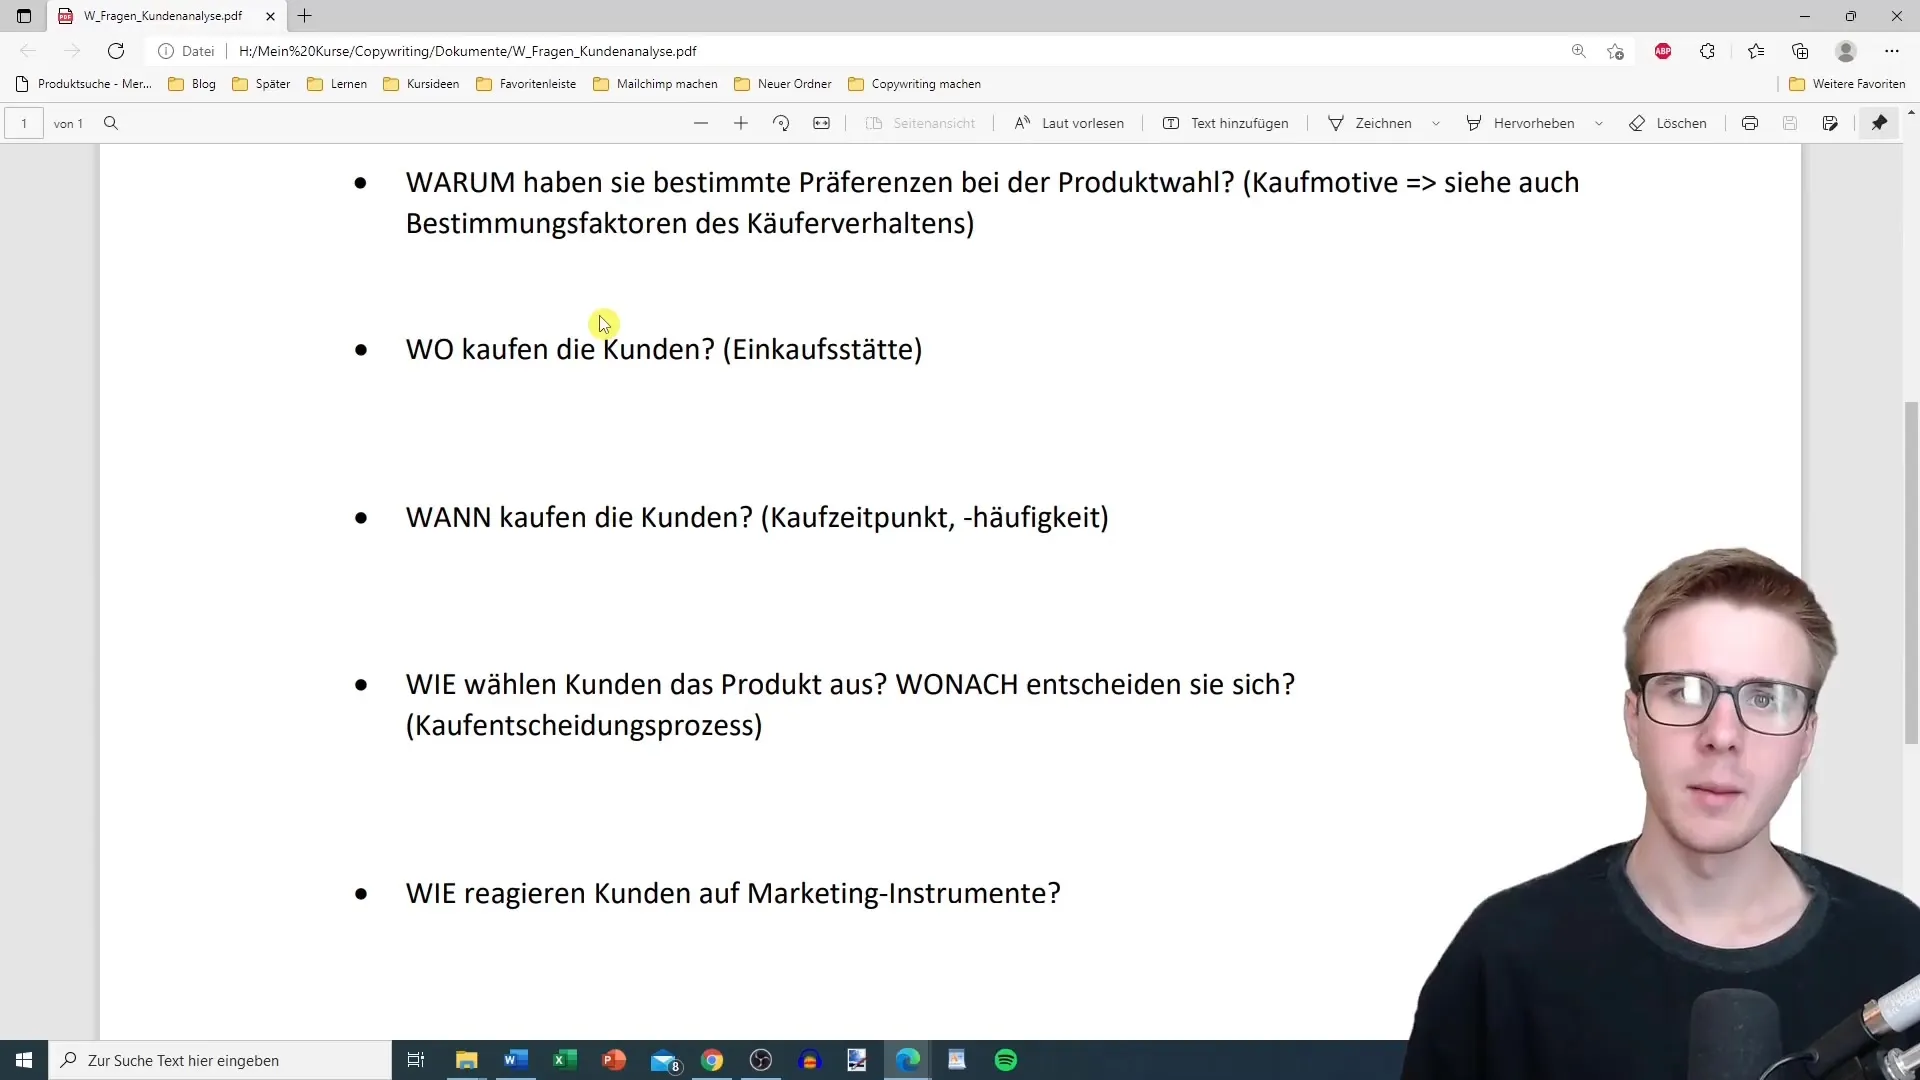Click the browser back arrow

(28, 51)
